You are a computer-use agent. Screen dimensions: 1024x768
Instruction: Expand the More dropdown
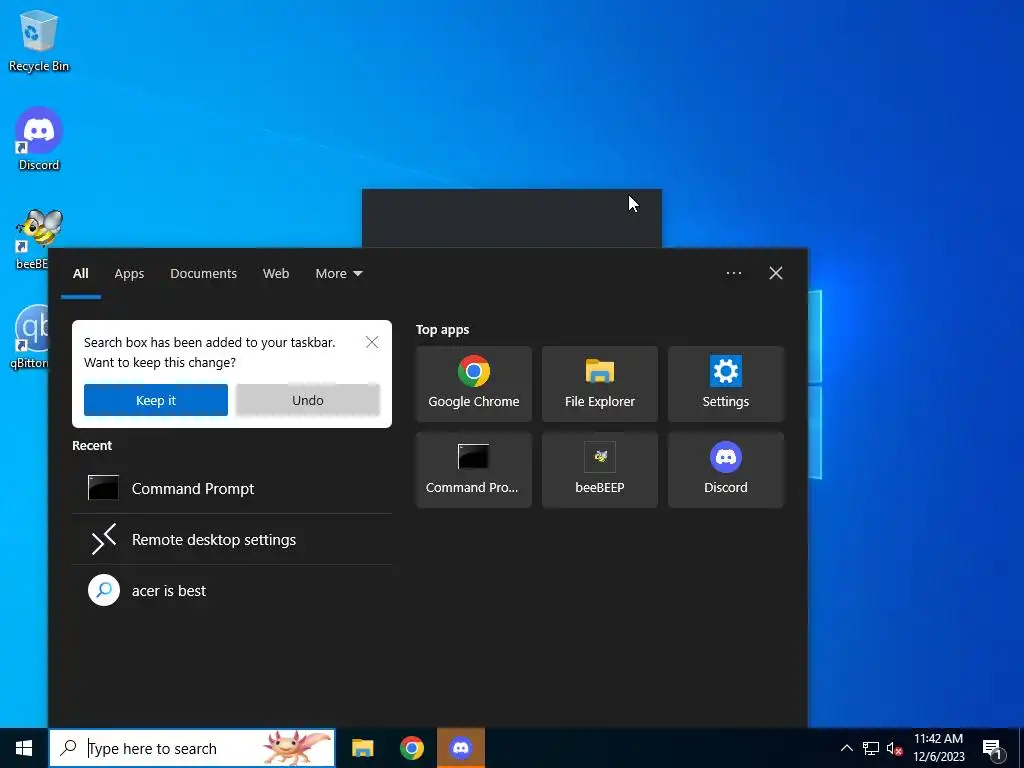[338, 274]
